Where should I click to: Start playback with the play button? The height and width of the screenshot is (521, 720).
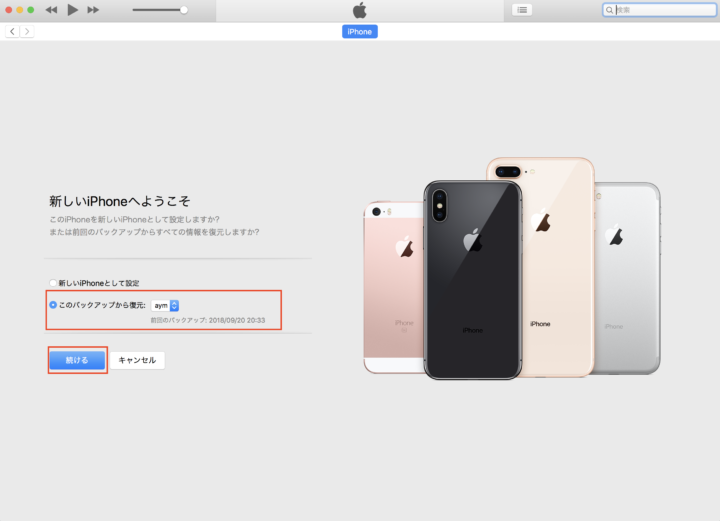(x=73, y=10)
